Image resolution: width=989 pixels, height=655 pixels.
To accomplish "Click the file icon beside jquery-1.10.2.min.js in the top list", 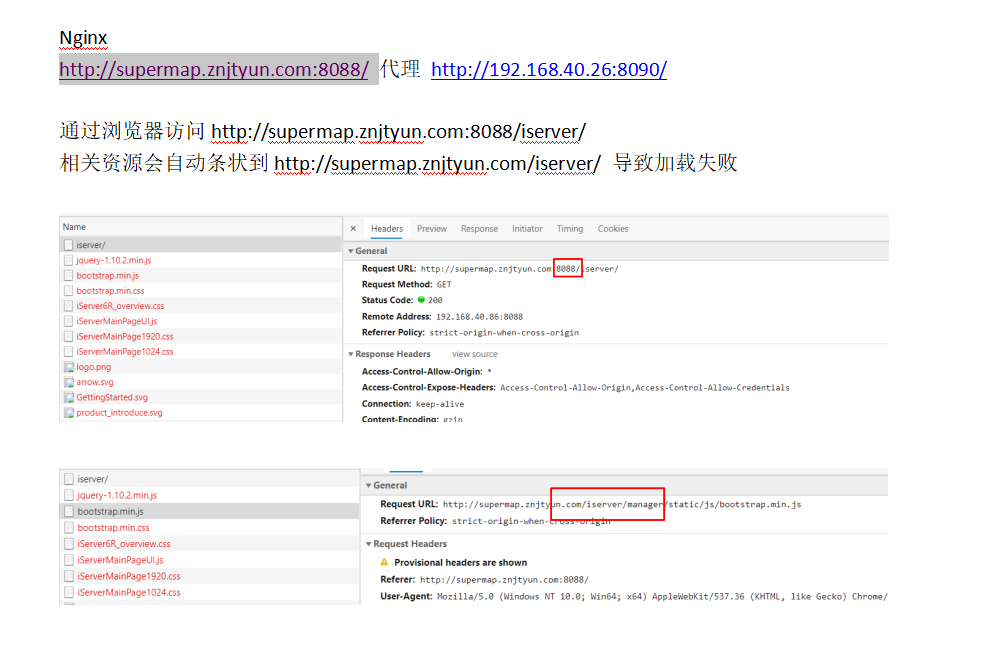I will [69, 260].
